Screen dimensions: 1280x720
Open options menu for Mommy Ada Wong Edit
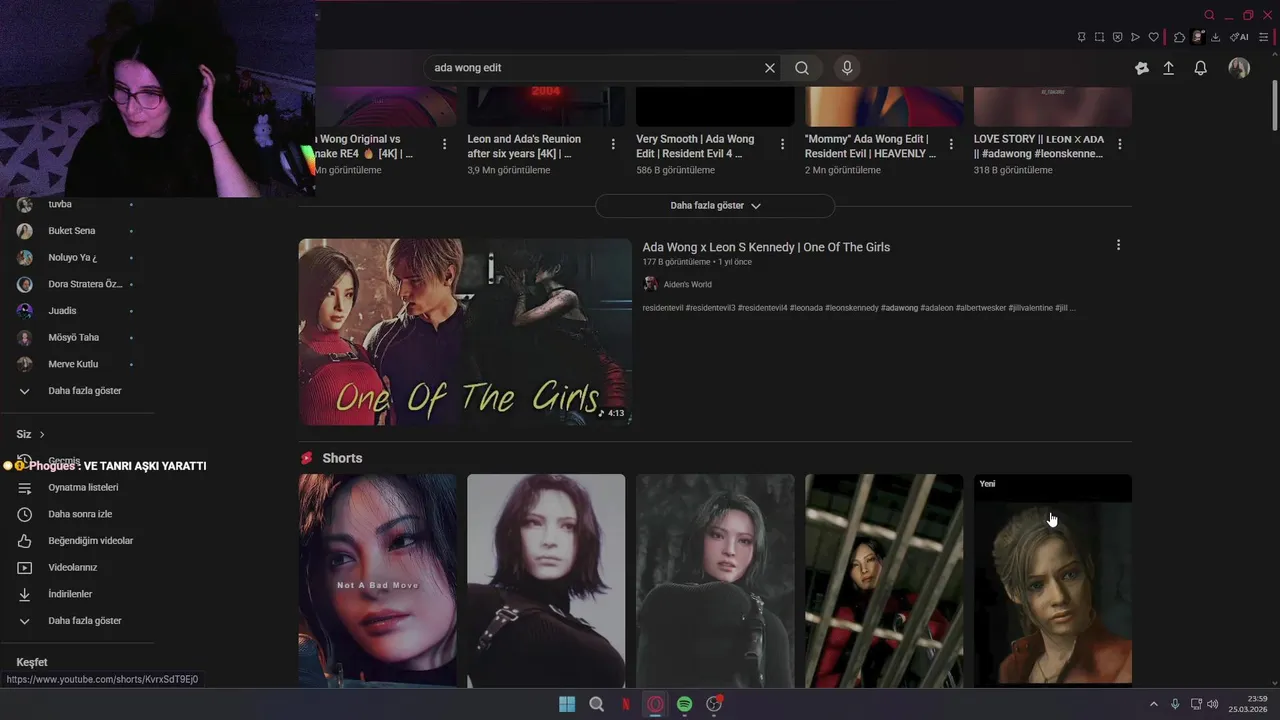coord(951,144)
